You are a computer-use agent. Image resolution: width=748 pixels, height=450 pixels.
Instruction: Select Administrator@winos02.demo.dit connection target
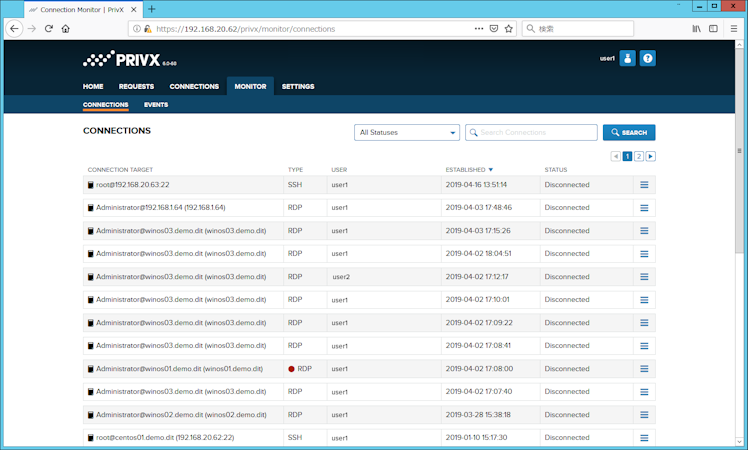coord(181,415)
